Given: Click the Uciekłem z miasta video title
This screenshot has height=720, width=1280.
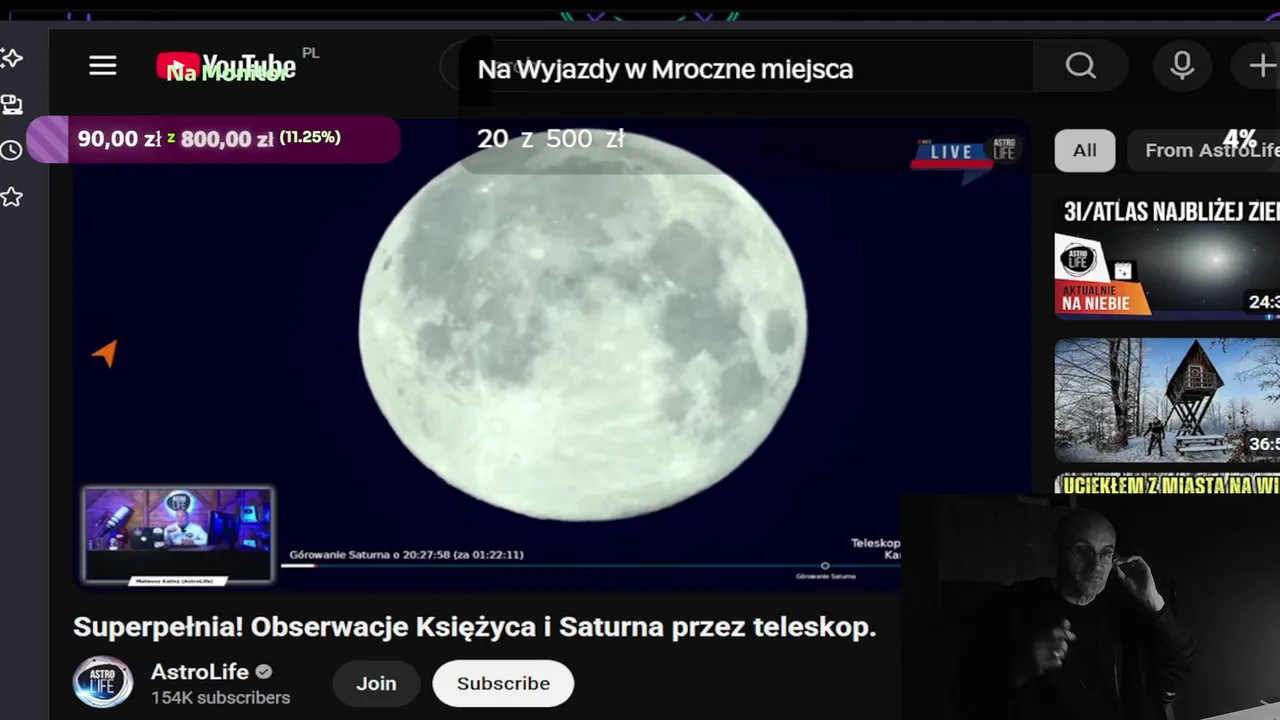Looking at the screenshot, I should [x=1168, y=485].
